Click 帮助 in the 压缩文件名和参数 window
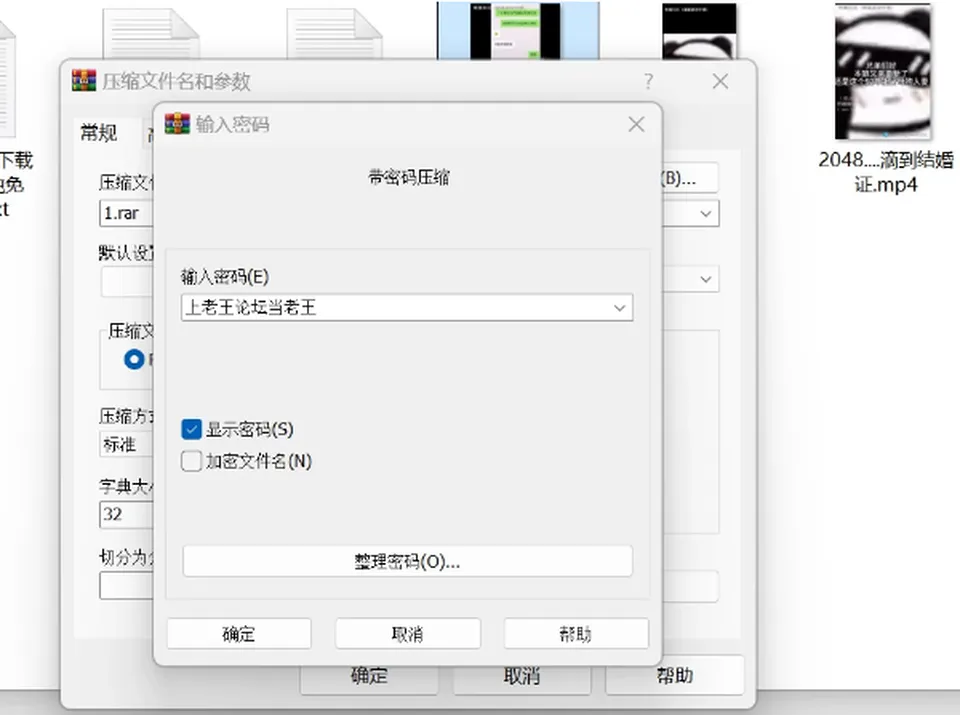This screenshot has height=715, width=960. (x=675, y=675)
